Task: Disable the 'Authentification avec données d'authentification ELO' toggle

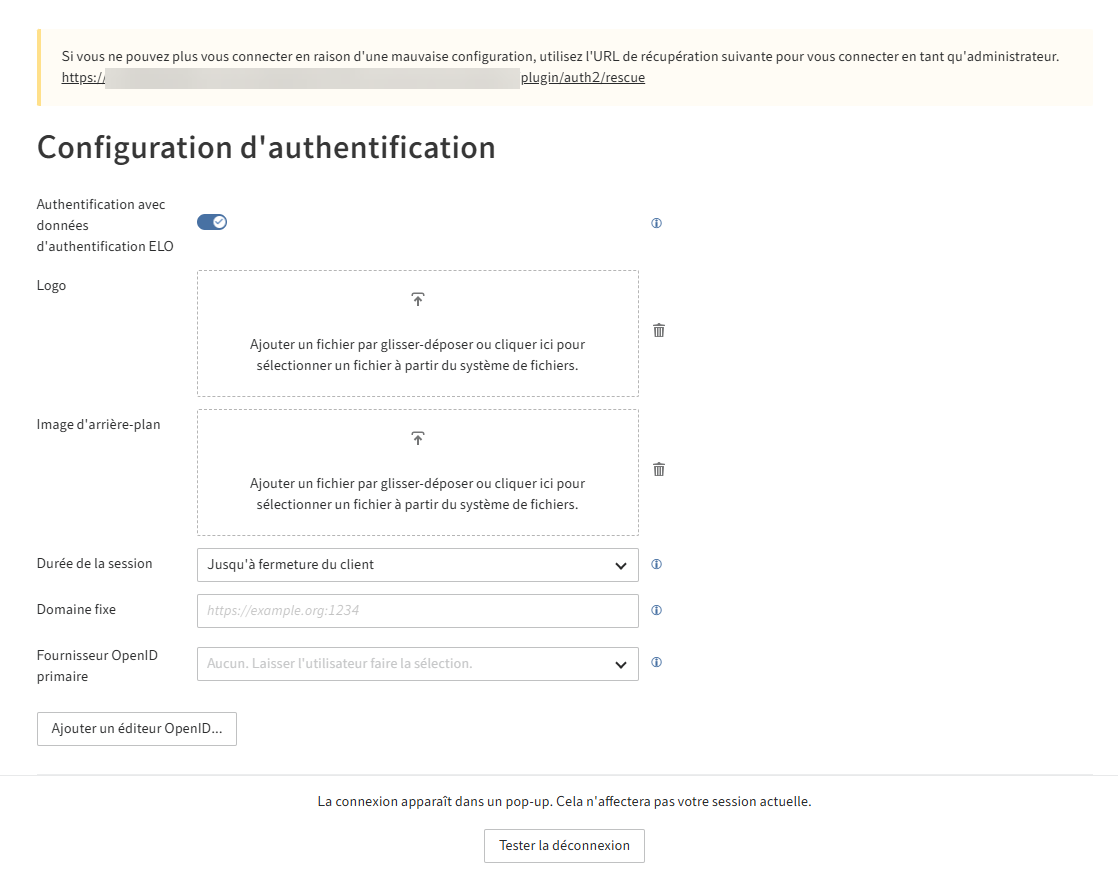Action: coord(212,221)
